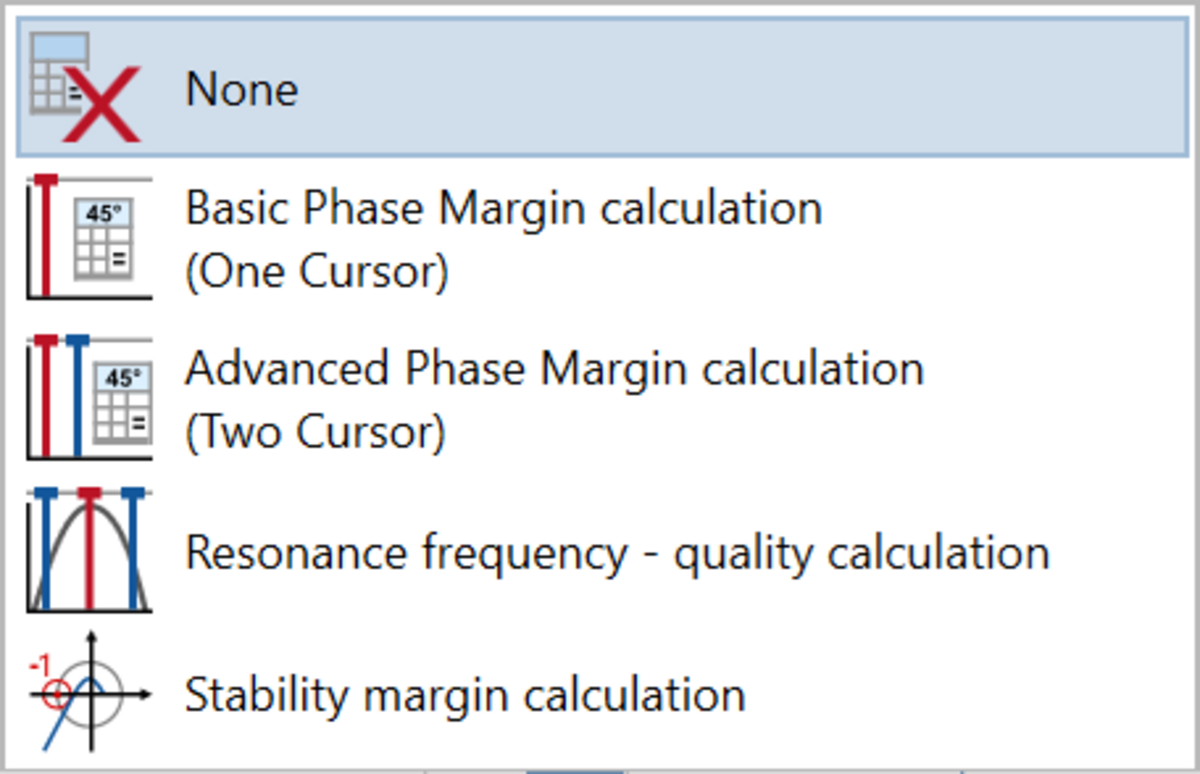Click the calculator with red X icon

[x=85, y=88]
